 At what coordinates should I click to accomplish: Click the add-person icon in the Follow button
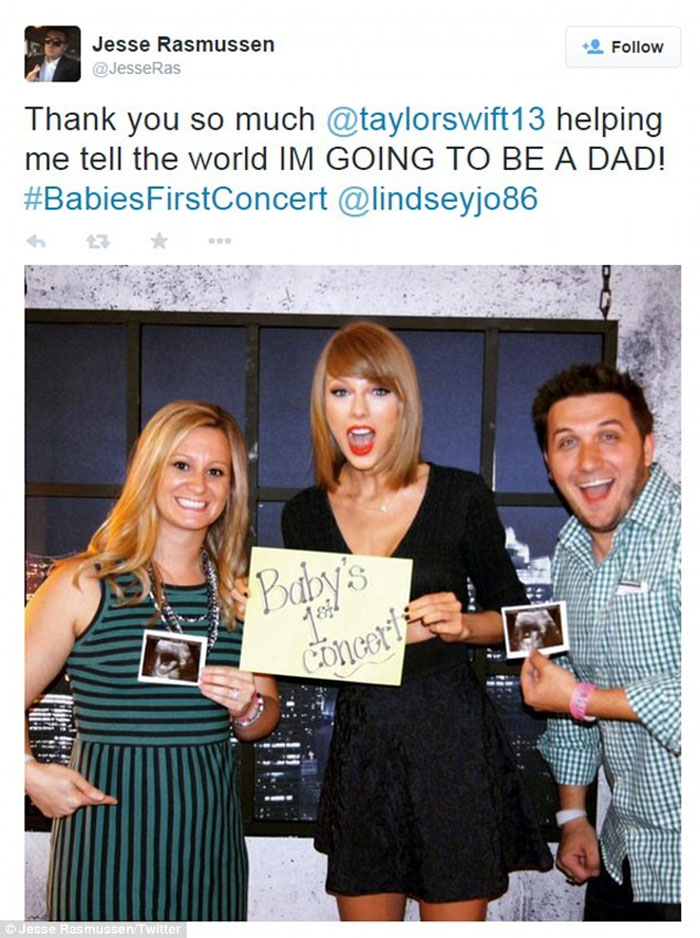tap(592, 47)
